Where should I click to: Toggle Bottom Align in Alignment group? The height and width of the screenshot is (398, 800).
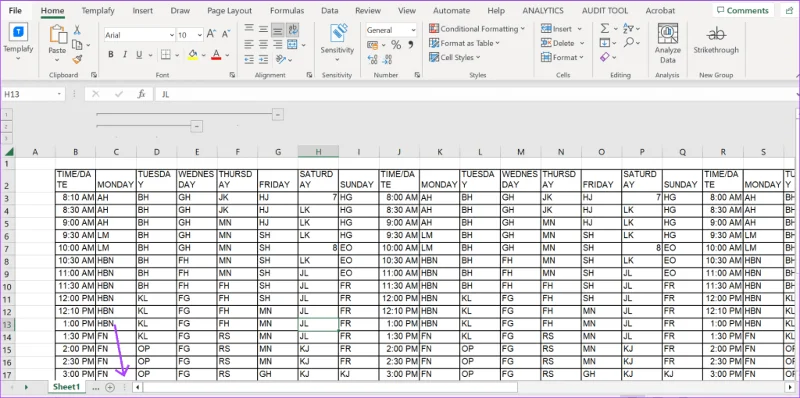(x=278, y=30)
